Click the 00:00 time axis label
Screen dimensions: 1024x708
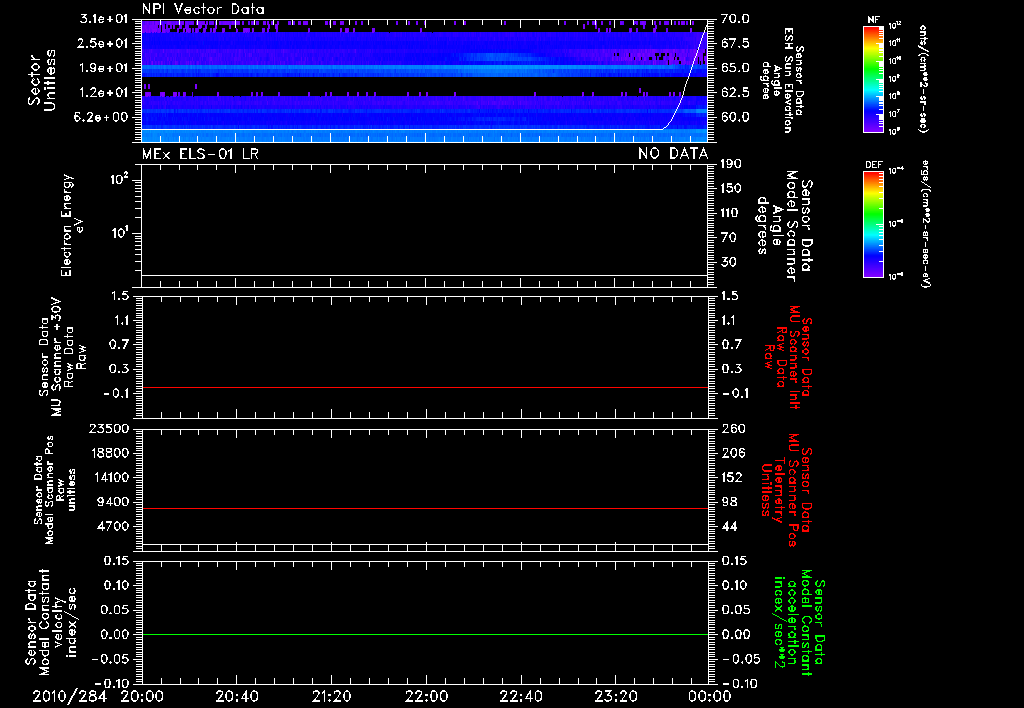[710, 696]
